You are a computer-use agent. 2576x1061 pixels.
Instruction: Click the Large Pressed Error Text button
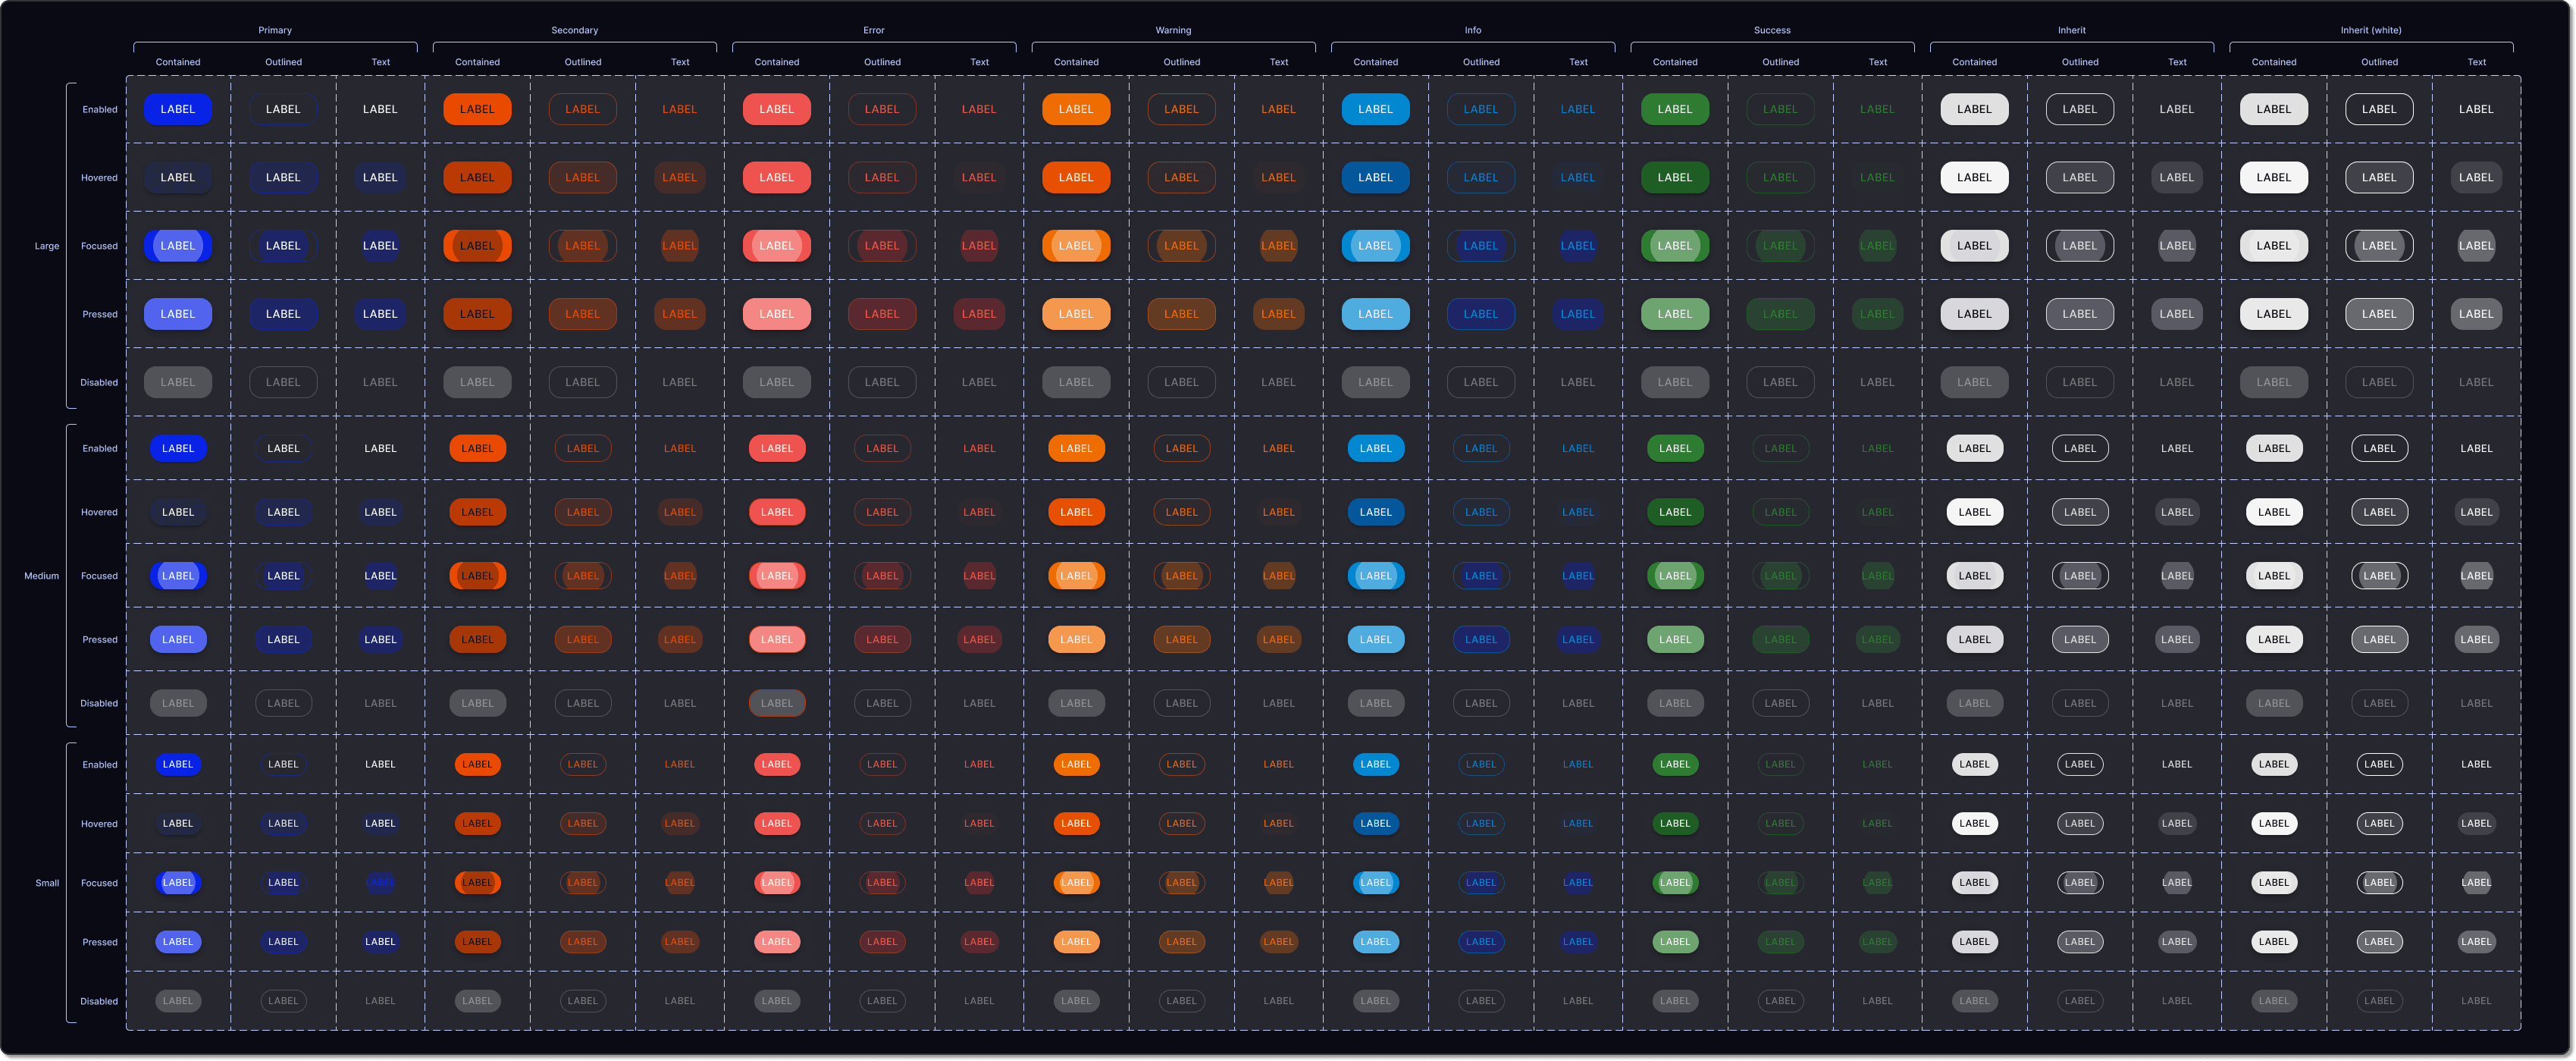pyautogui.click(x=979, y=313)
